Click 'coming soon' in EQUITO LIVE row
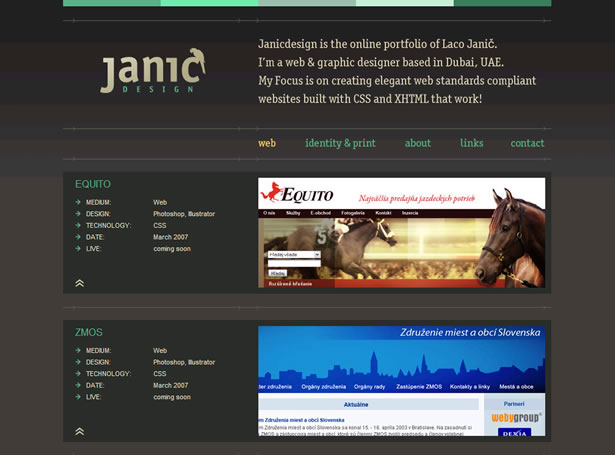This screenshot has height=455, width=615. tap(172, 249)
